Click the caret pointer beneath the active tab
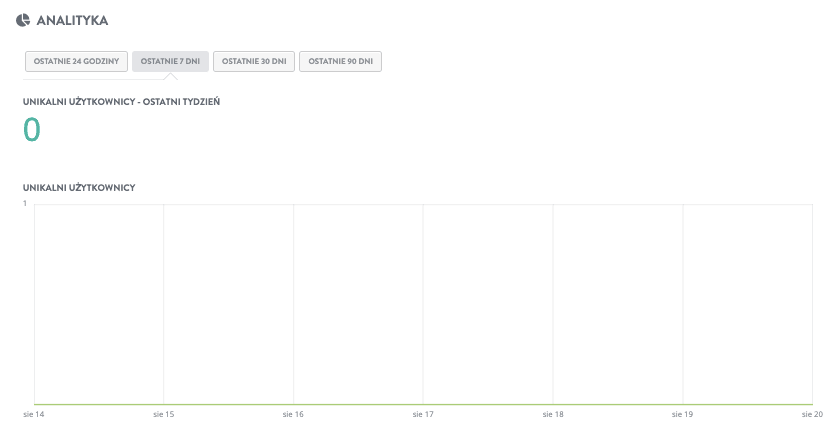This screenshot has height=434, width=837. click(170, 76)
